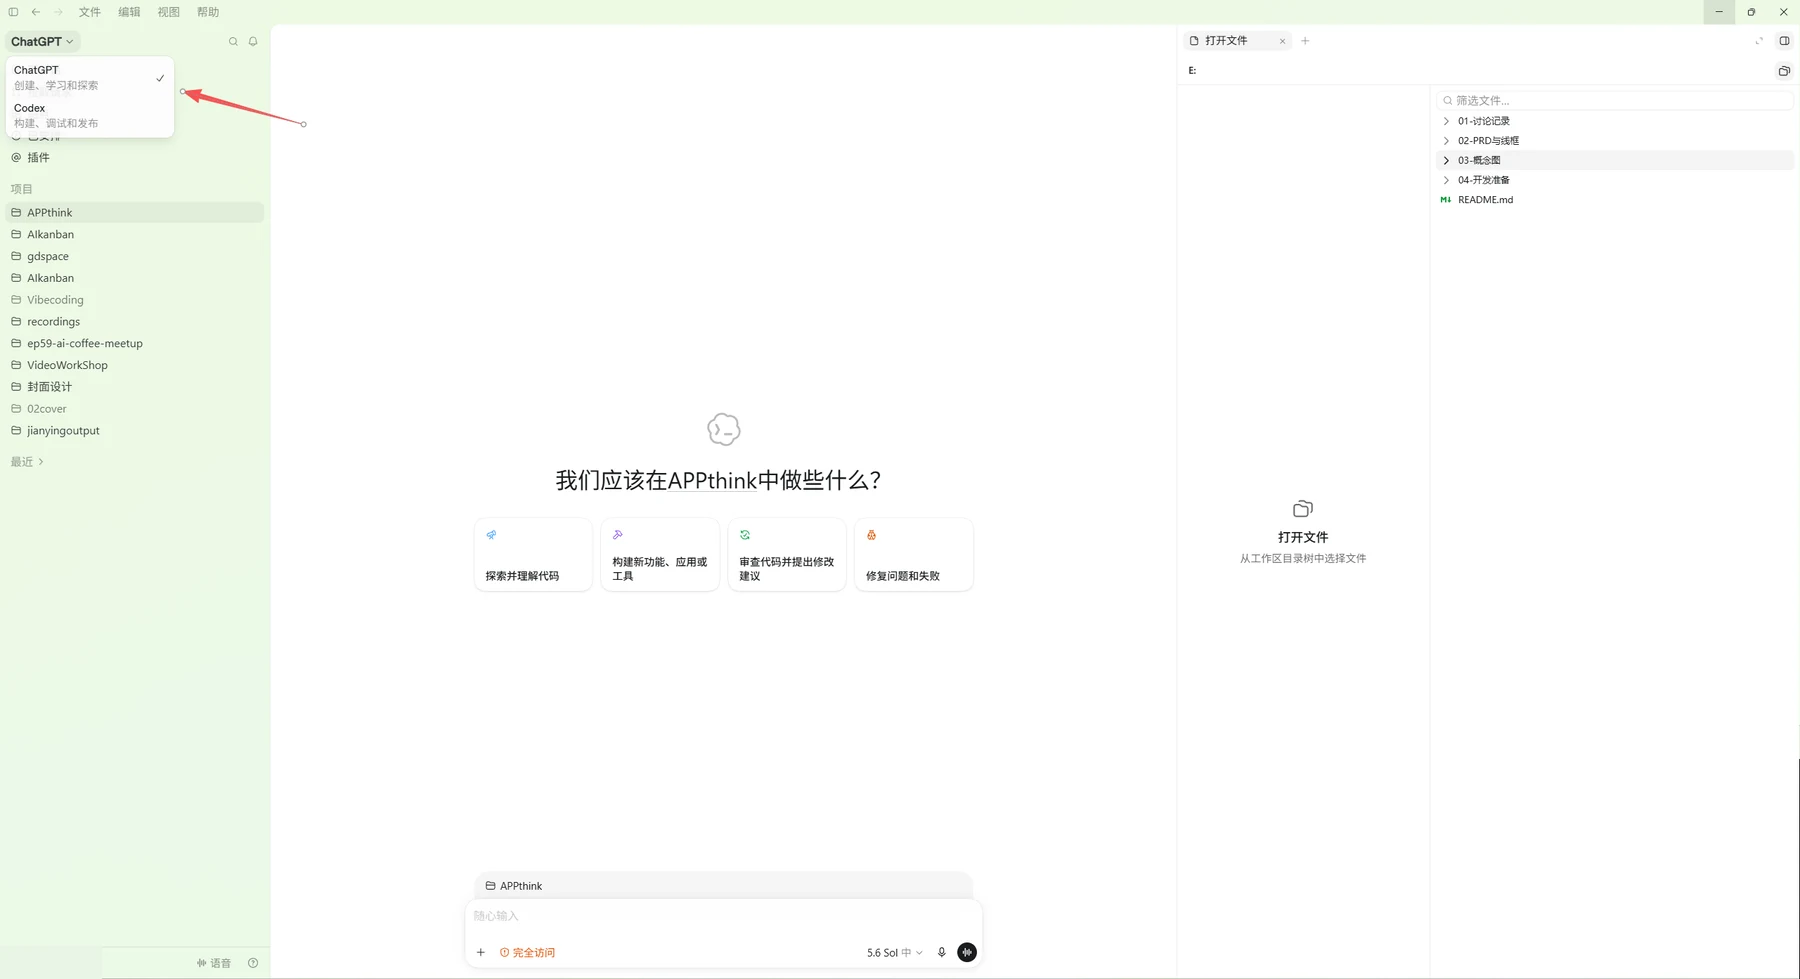Open the jianyingoutput project

[x=135, y=431]
